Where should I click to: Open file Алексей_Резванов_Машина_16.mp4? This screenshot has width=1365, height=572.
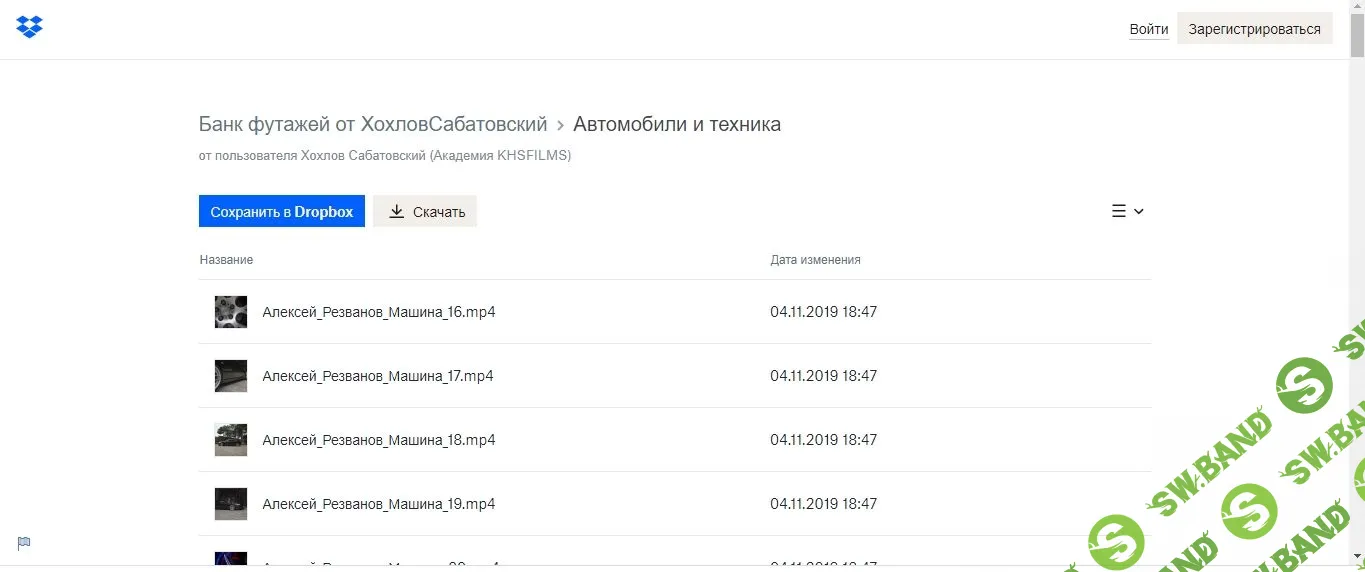pyautogui.click(x=379, y=312)
